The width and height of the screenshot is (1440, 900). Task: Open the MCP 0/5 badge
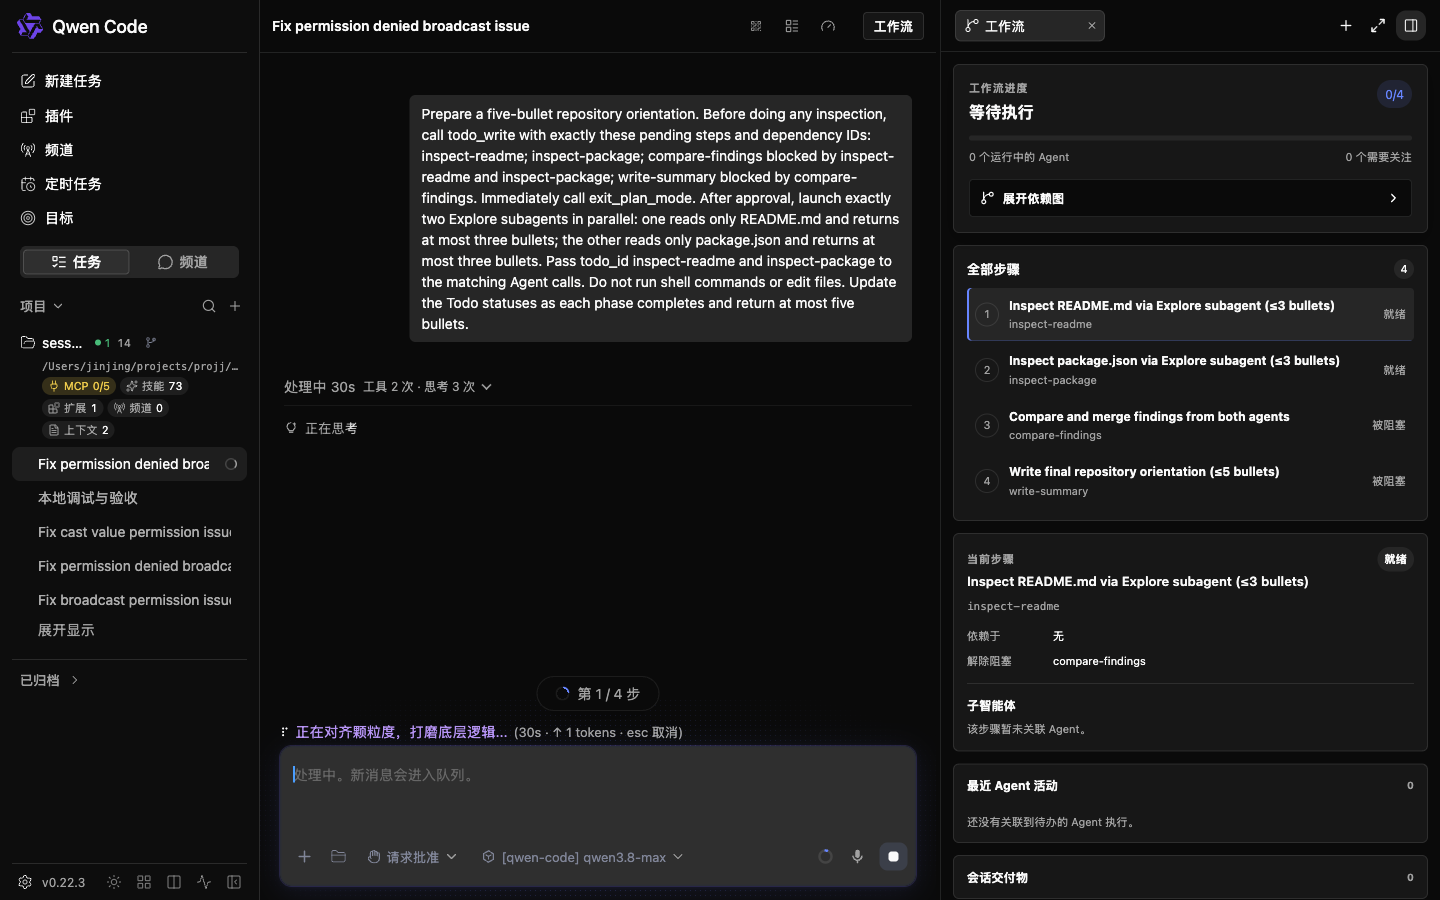79,386
